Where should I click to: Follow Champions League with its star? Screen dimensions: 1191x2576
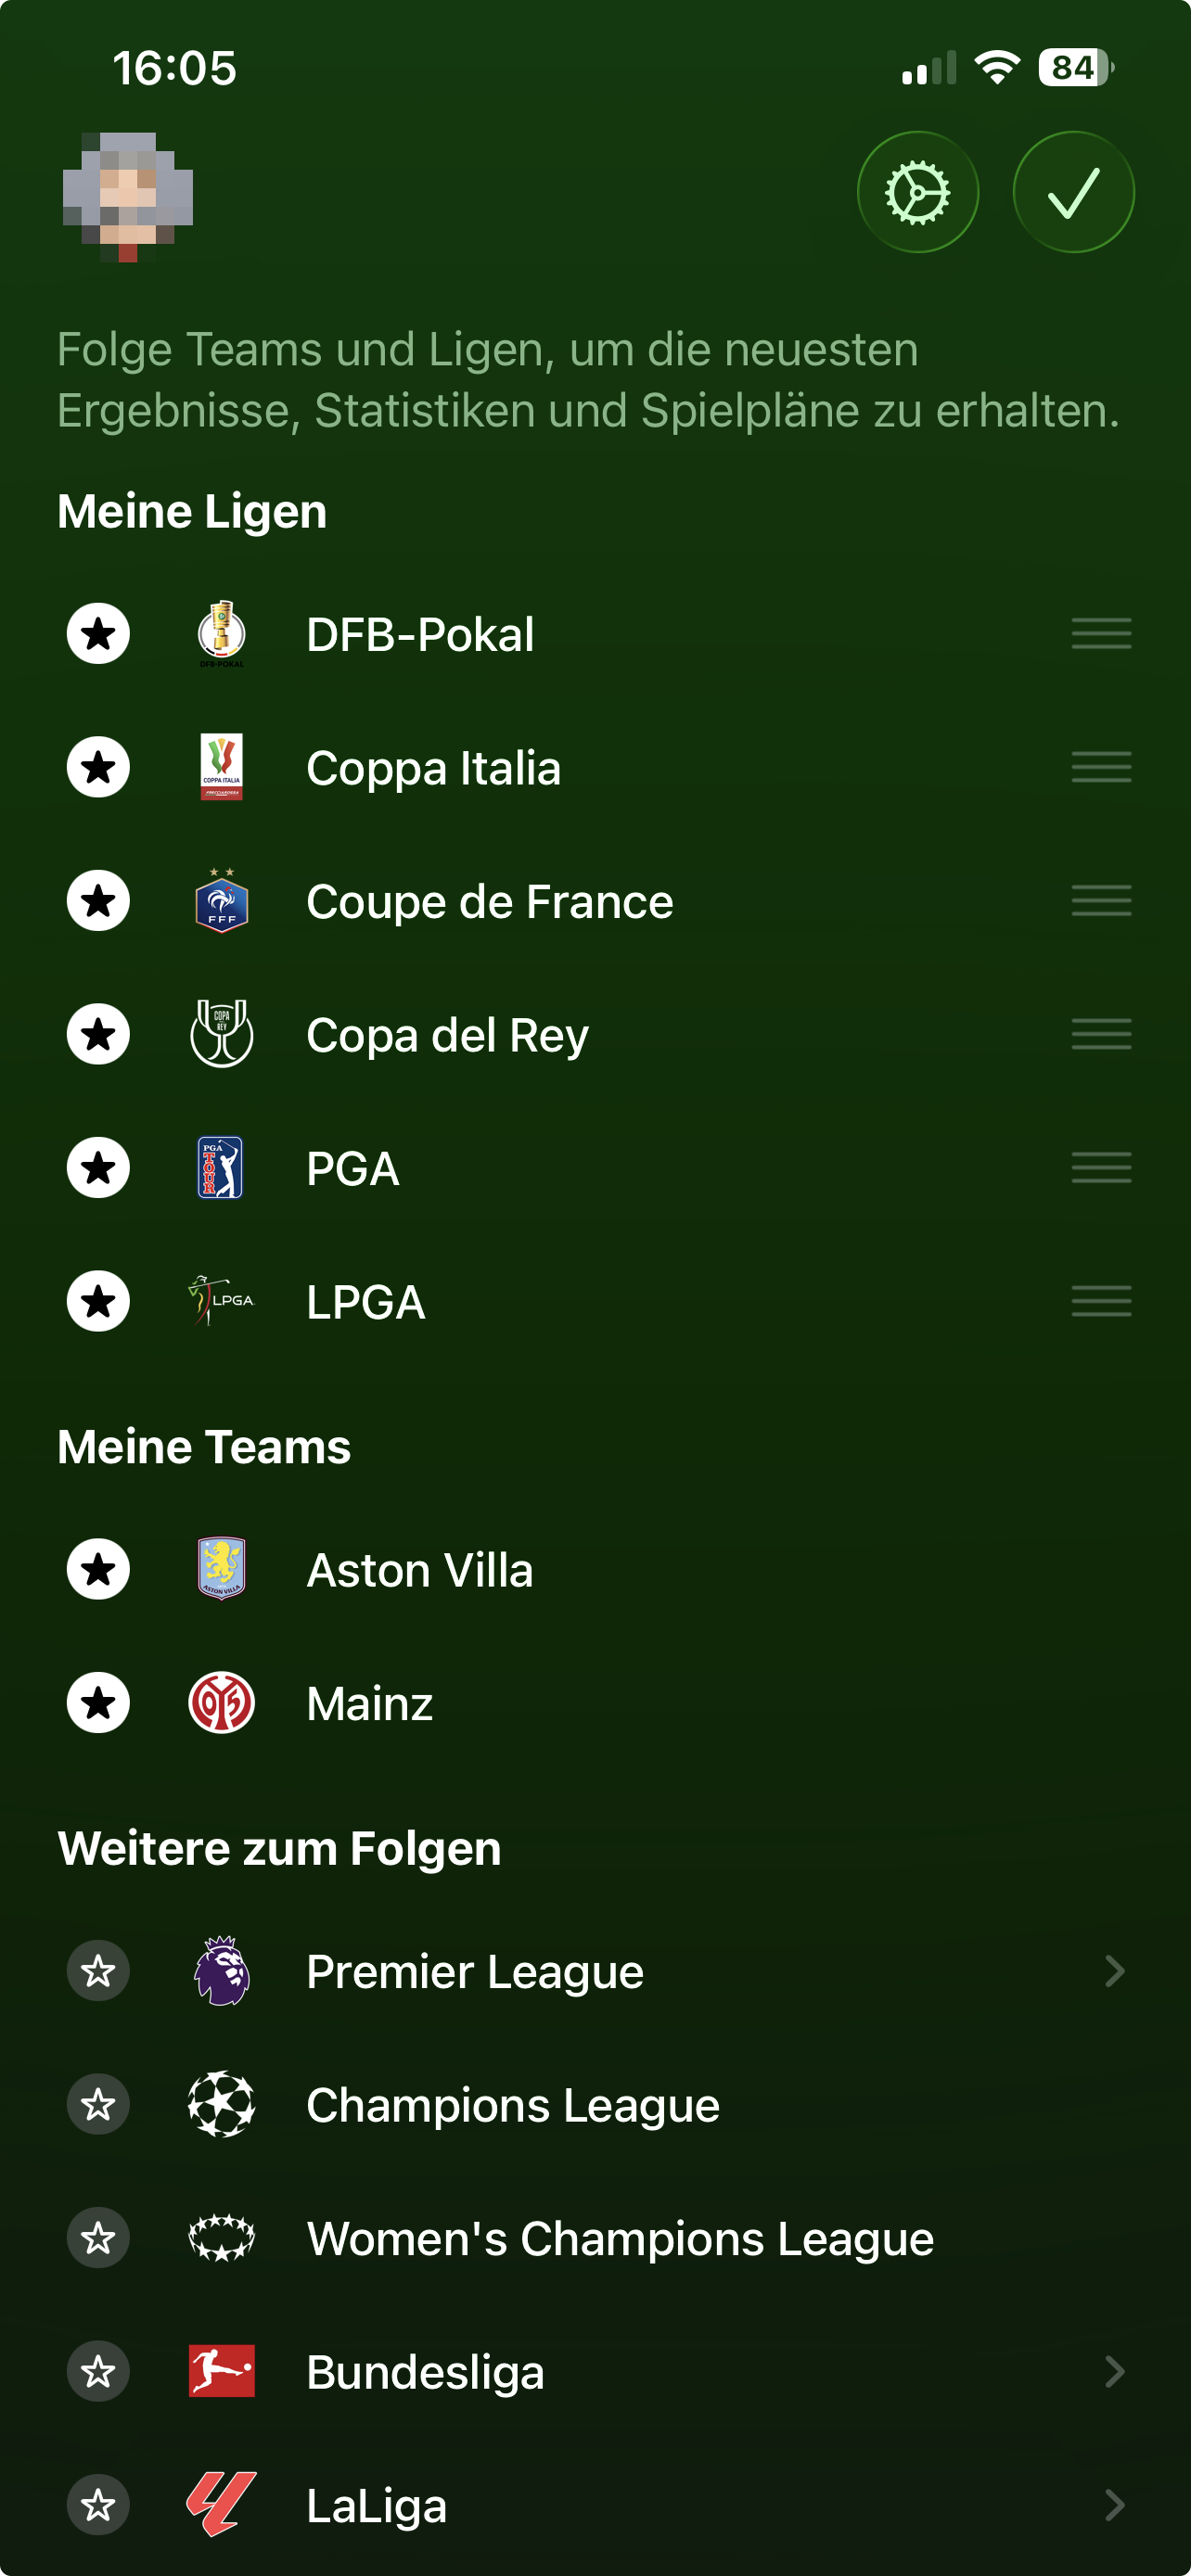point(98,2104)
